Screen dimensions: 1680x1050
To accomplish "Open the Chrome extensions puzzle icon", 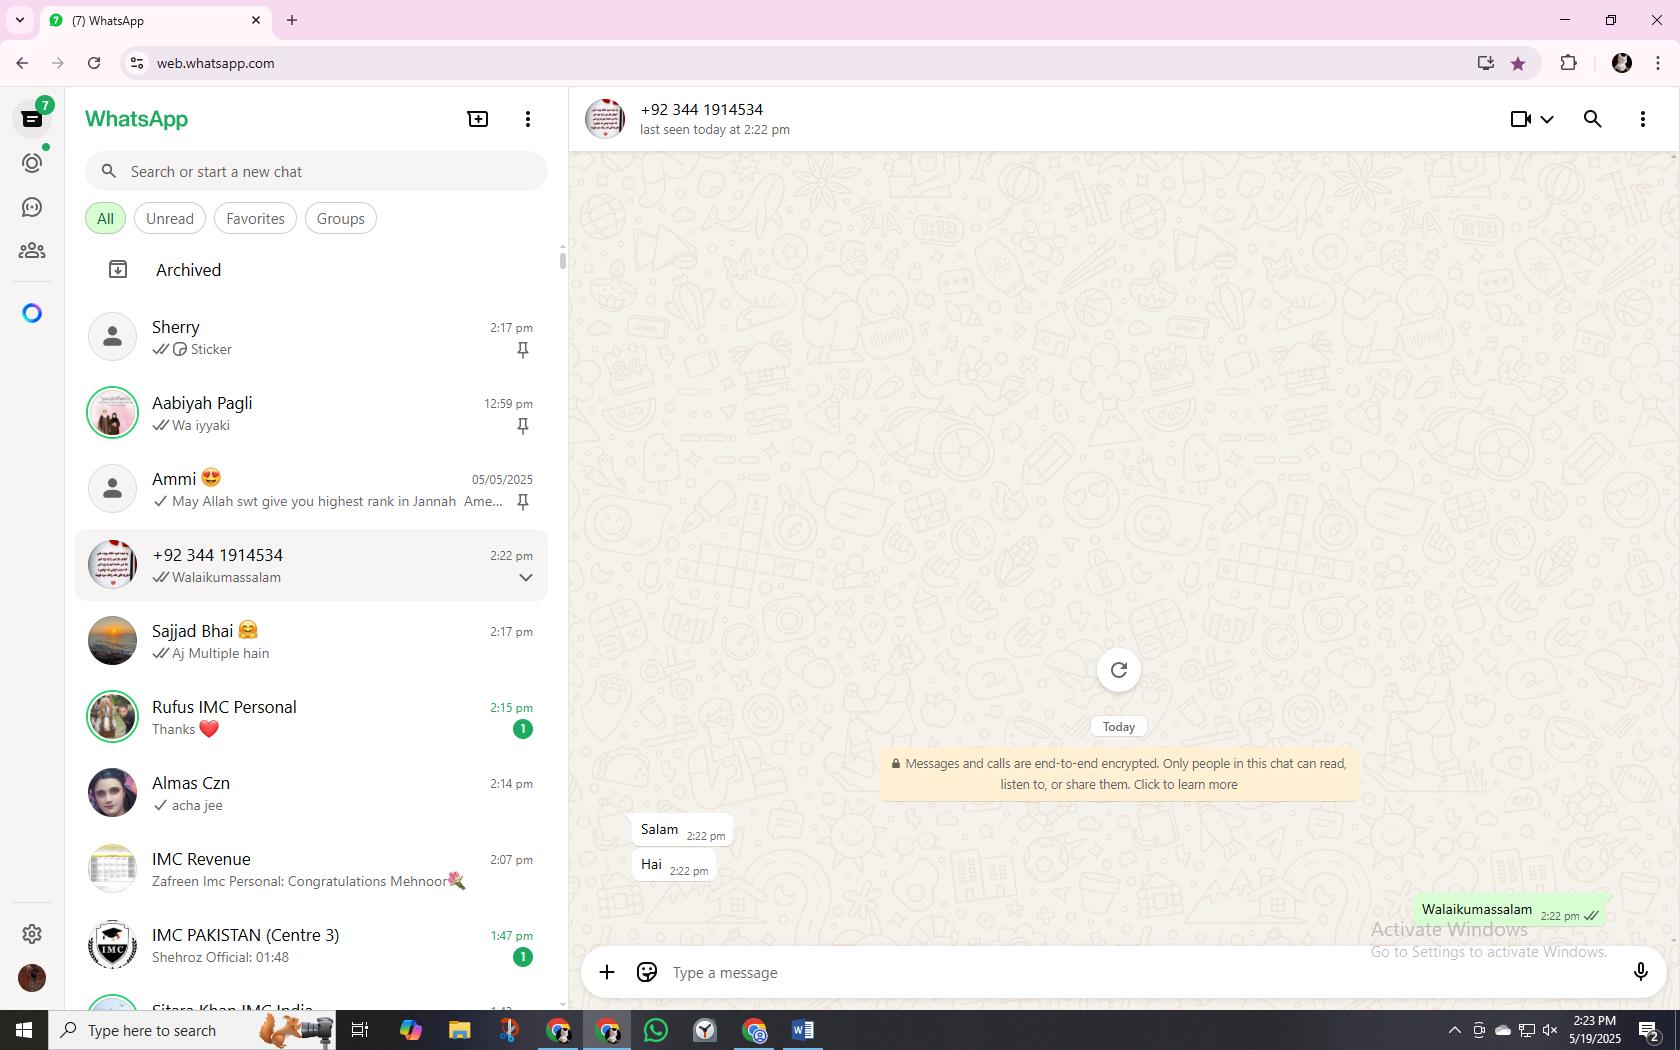I will point(1568,63).
